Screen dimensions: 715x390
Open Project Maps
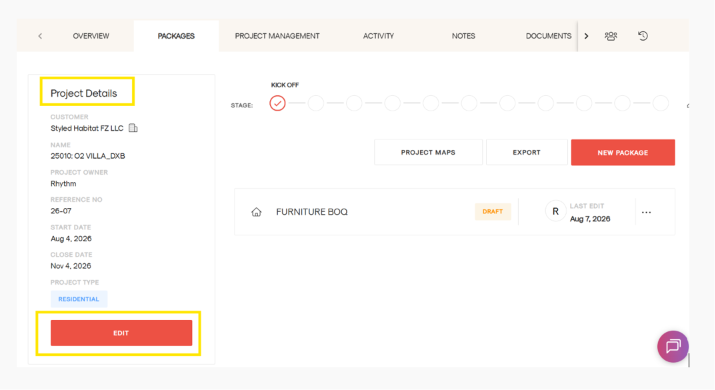tap(428, 152)
